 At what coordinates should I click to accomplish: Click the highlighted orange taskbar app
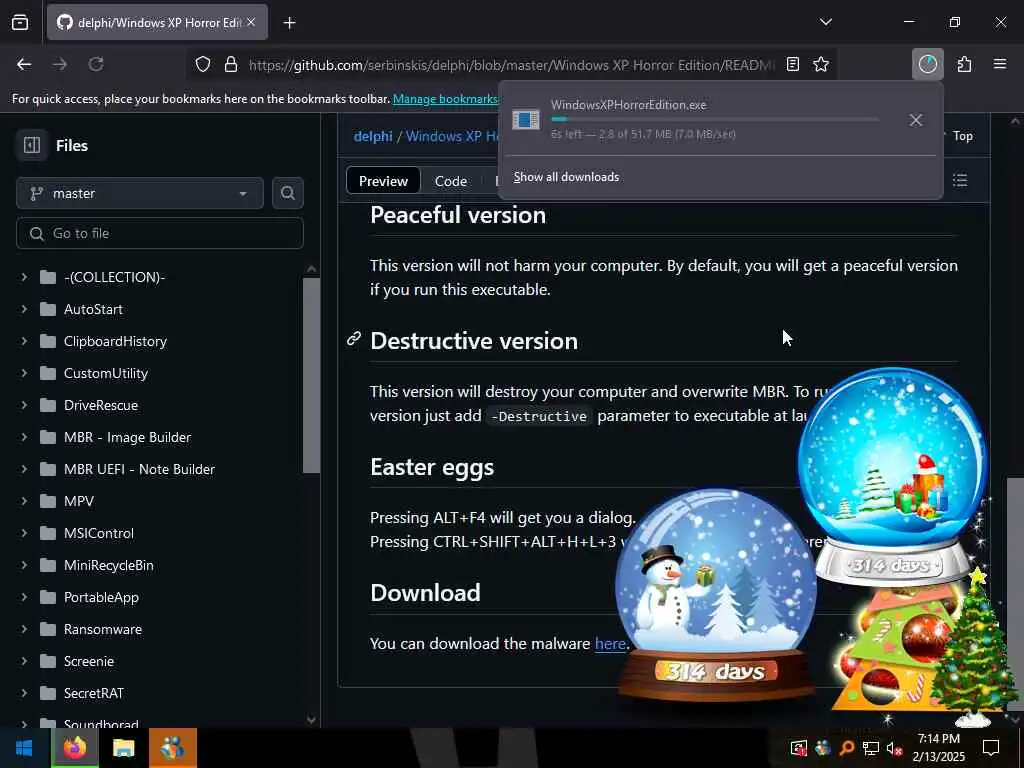[172, 748]
